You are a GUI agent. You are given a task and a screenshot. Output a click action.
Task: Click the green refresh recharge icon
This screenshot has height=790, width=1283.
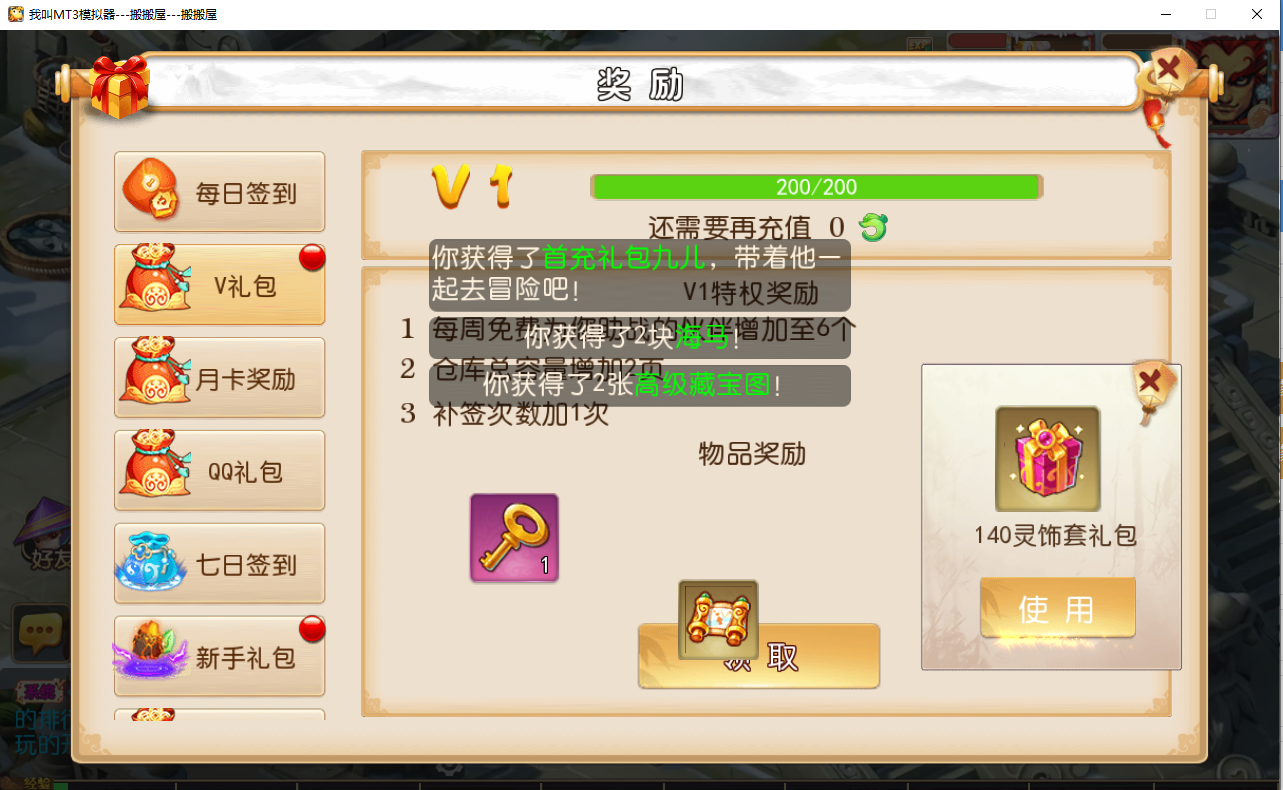pos(873,228)
